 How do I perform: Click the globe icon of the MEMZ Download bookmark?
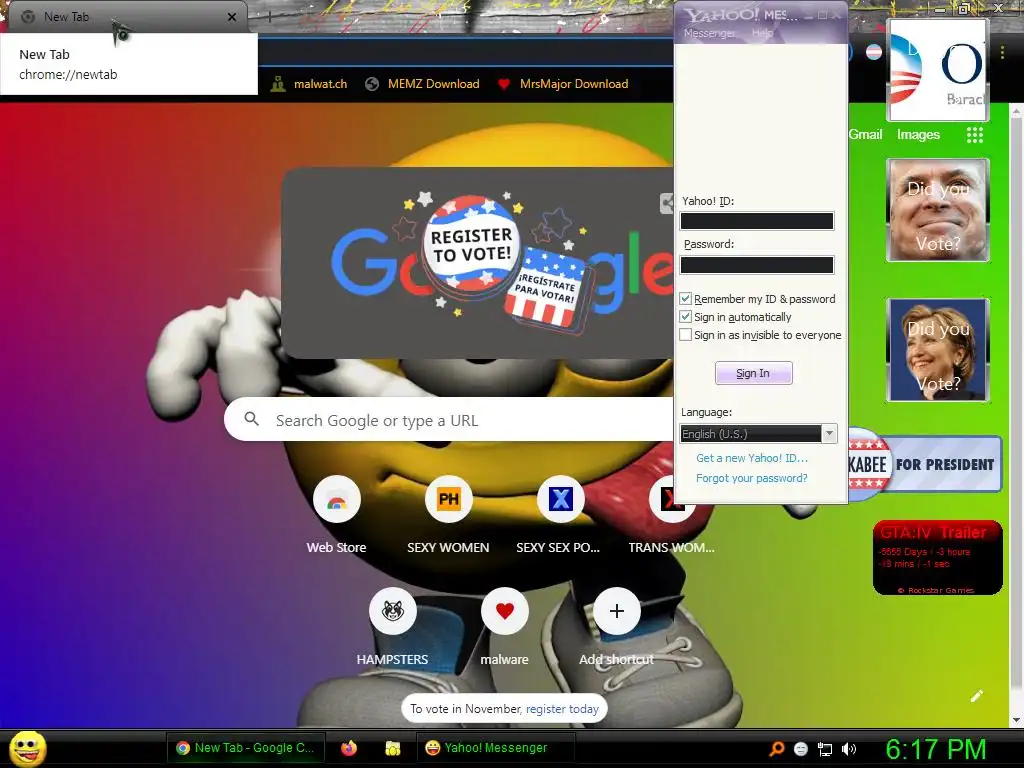(372, 84)
